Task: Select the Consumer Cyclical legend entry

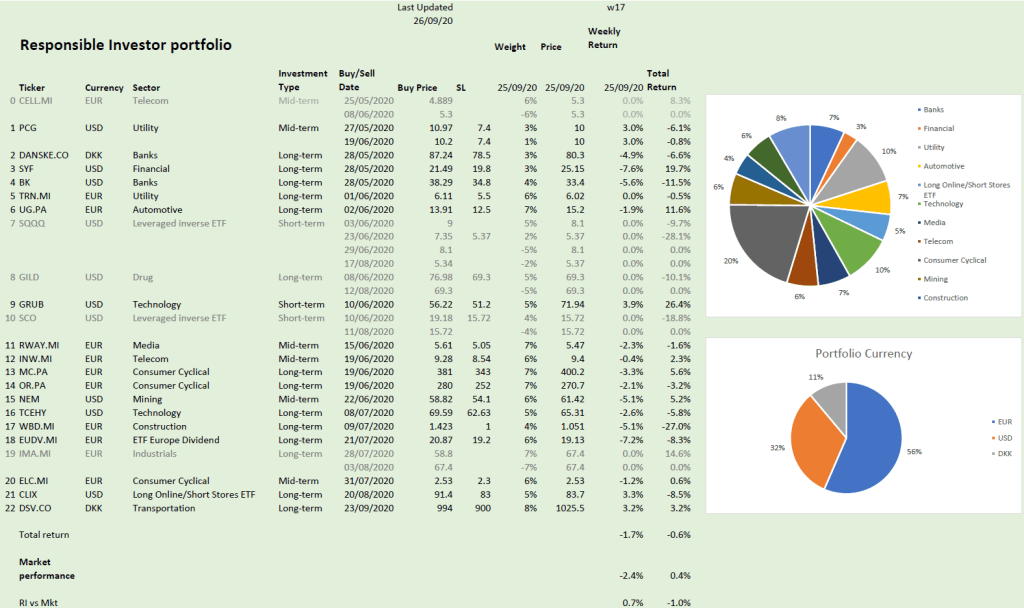Action: [x=955, y=260]
